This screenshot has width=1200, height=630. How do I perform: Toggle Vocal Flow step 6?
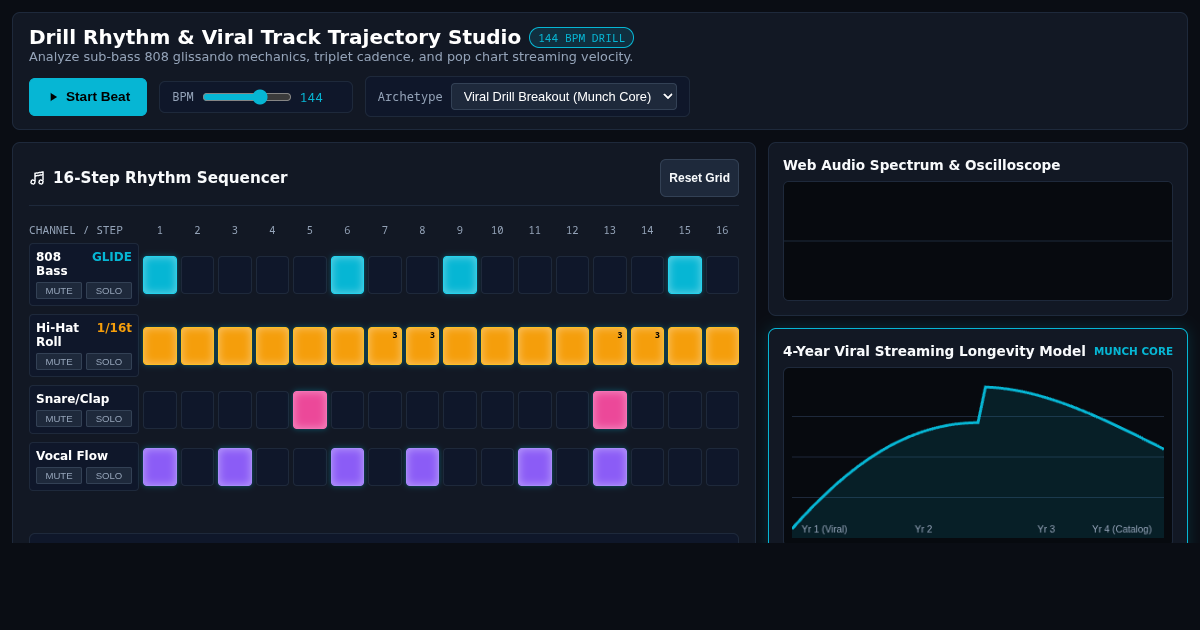point(347,467)
